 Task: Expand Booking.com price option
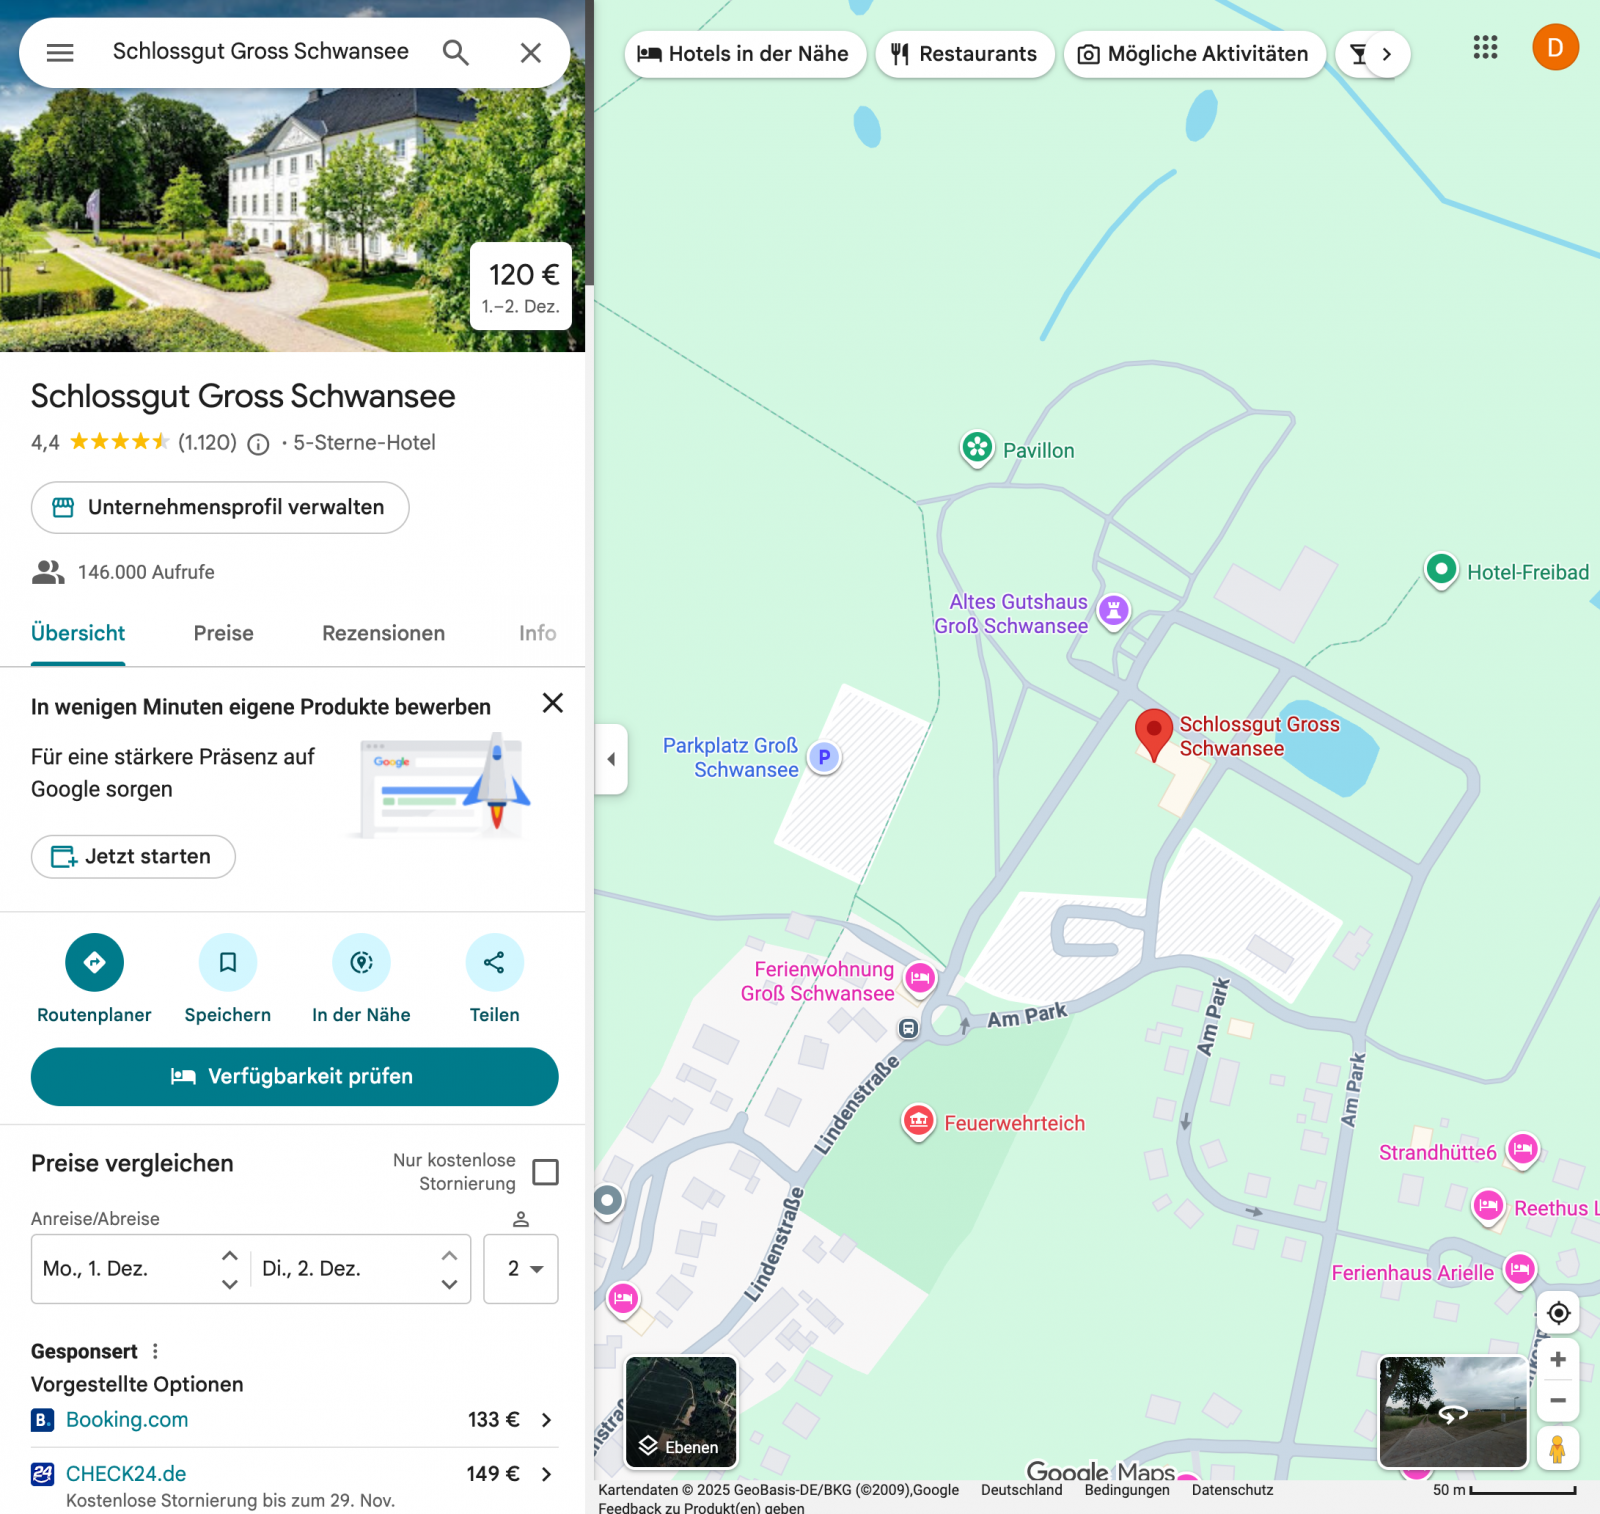point(546,1420)
